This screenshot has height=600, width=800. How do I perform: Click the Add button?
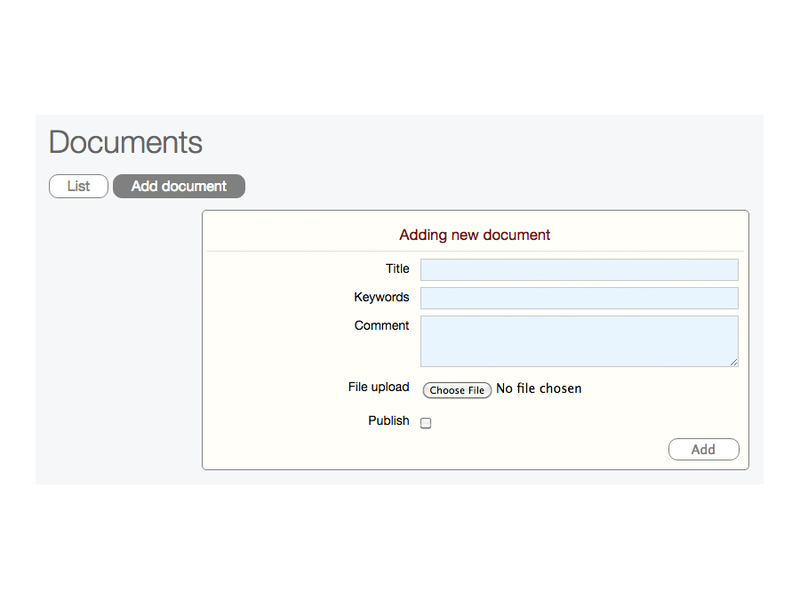click(x=703, y=450)
